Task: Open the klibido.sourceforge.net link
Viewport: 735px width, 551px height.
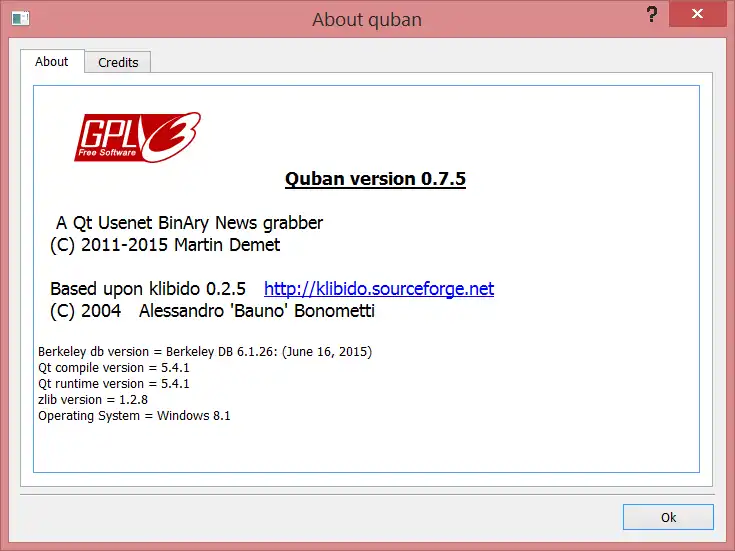Action: click(379, 289)
